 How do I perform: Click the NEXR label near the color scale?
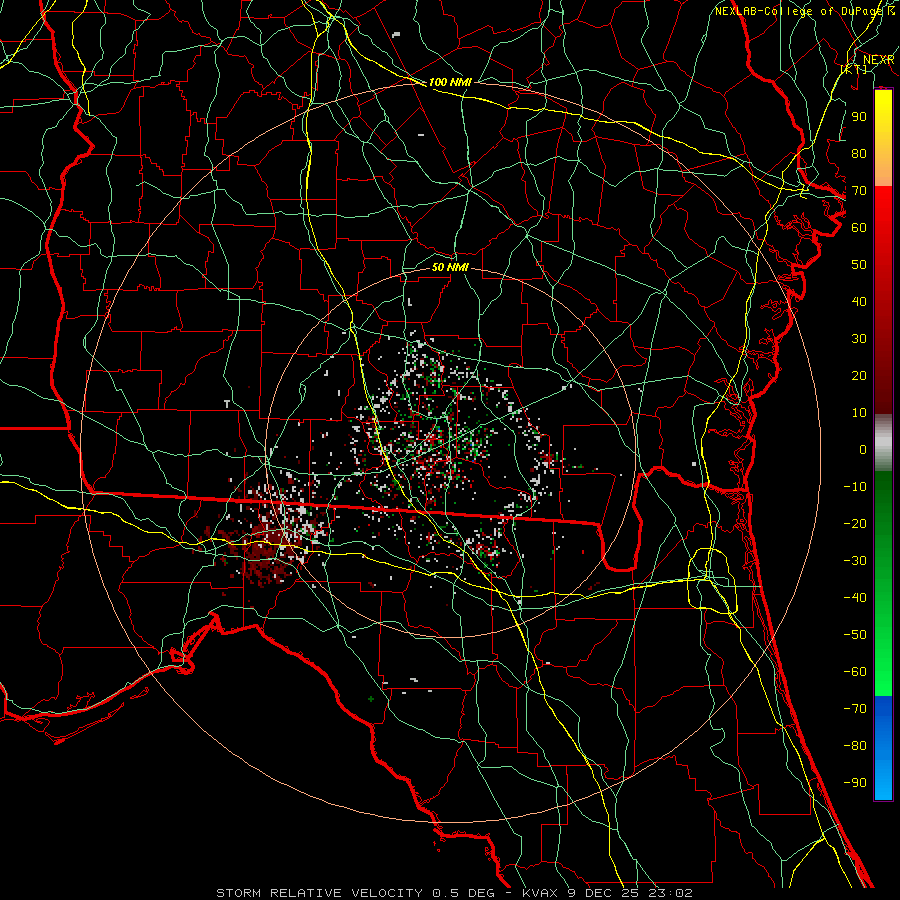878,60
